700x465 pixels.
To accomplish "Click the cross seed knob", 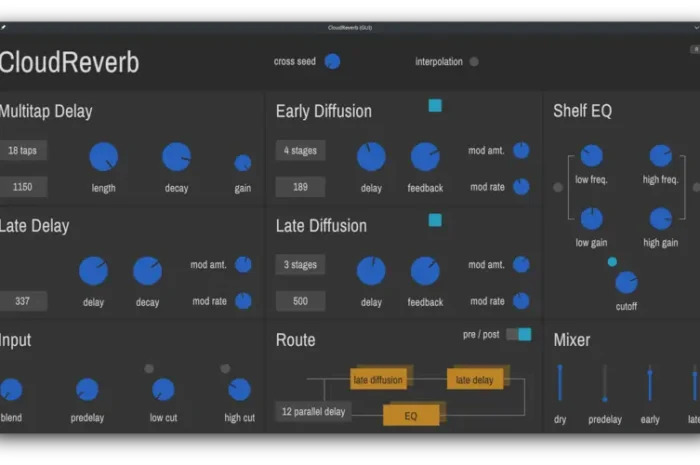I will coord(332,61).
